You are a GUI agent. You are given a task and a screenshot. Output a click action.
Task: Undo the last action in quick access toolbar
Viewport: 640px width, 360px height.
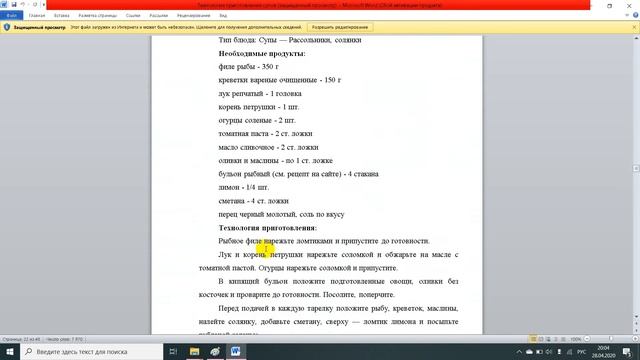[23, 4]
